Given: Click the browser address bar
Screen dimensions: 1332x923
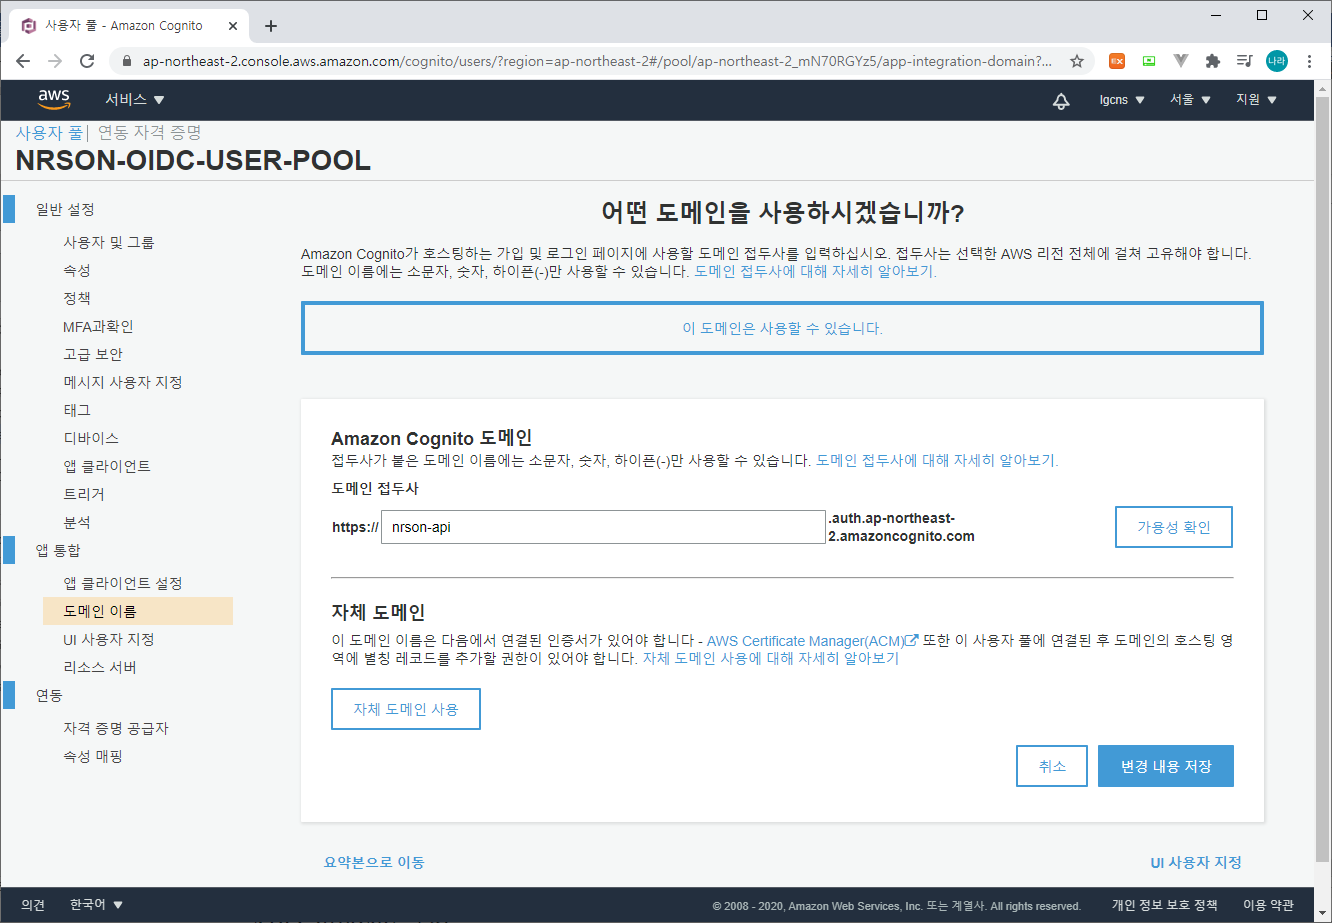Looking at the screenshot, I should pyautogui.click(x=597, y=61).
